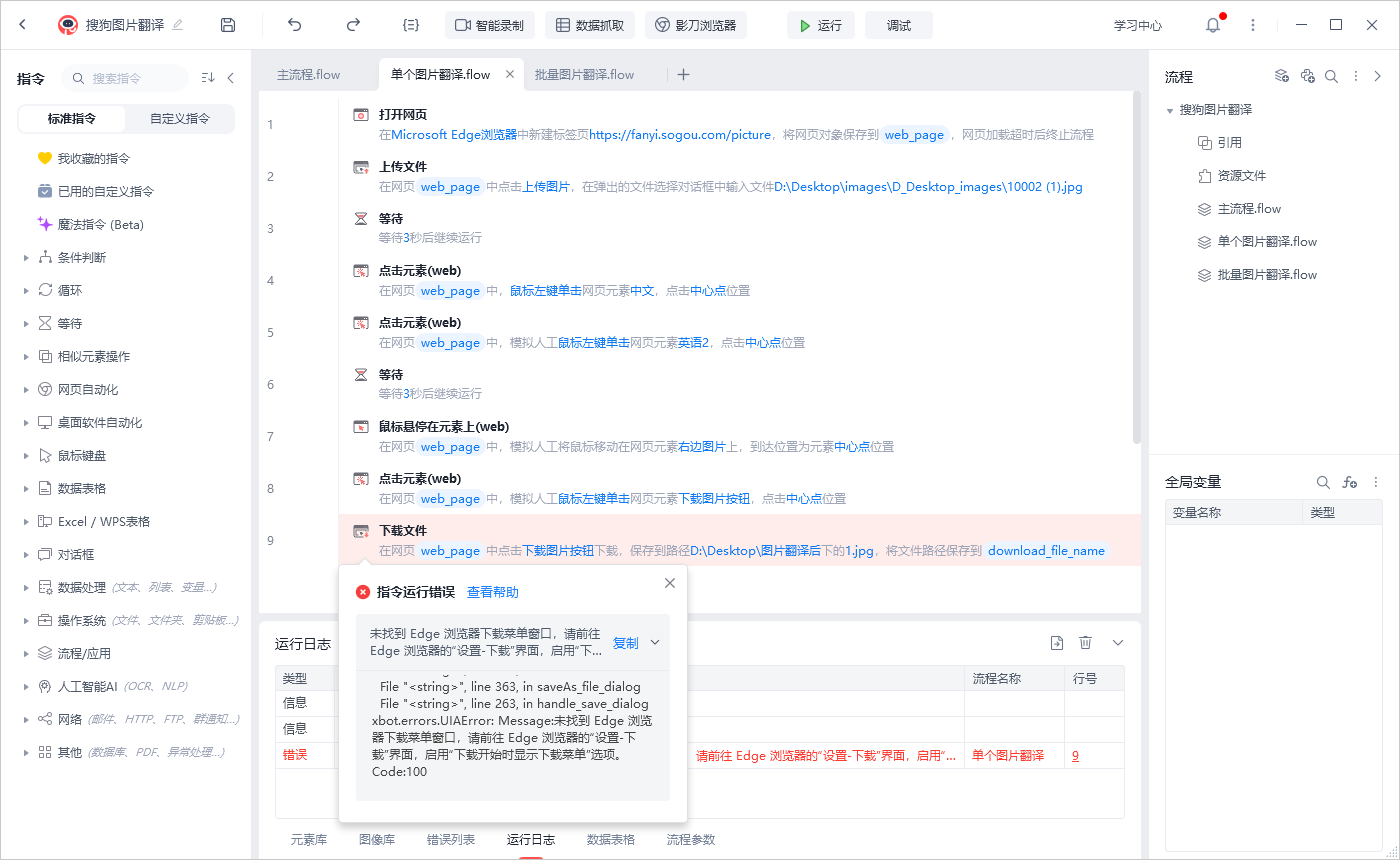Image resolution: width=1400 pixels, height=860 pixels.
Task: Jump to error line number 9
Action: (1076, 755)
